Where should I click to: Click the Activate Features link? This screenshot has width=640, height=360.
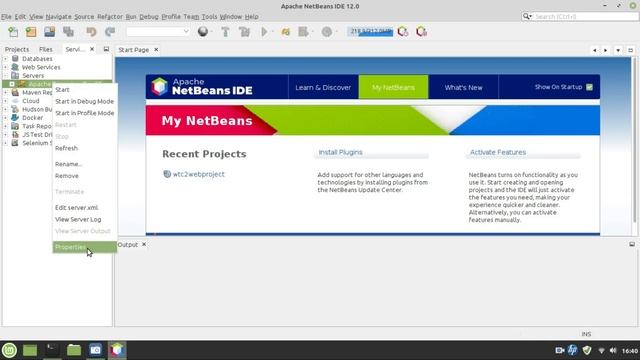point(498,152)
